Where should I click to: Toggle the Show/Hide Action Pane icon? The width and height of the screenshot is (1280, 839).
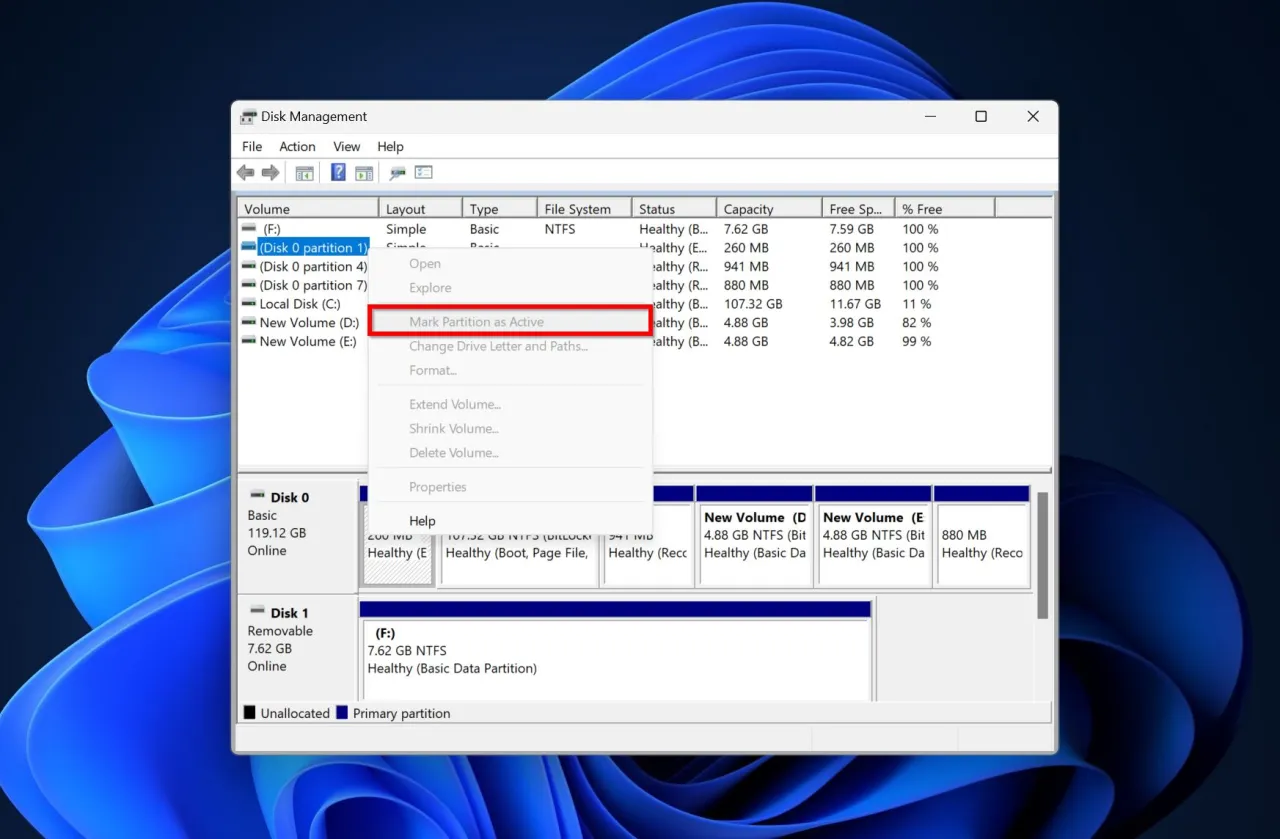364,173
